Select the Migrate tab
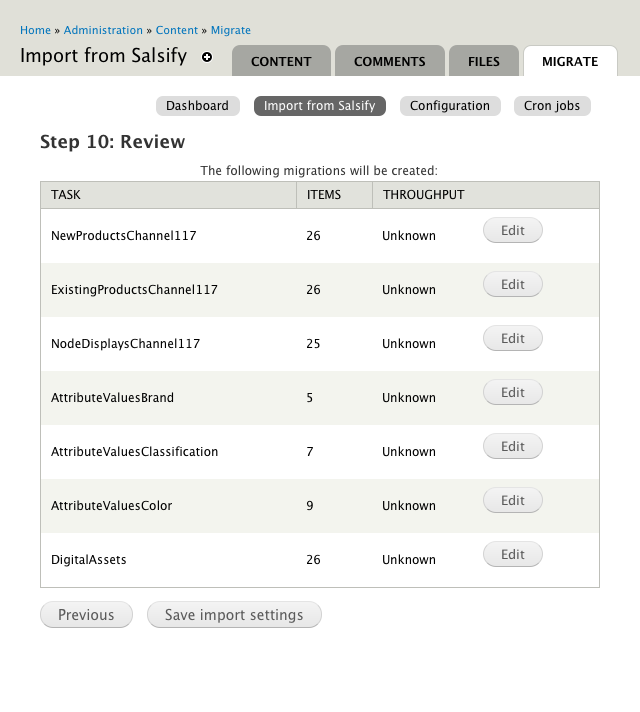This screenshot has width=640, height=712. (x=570, y=61)
